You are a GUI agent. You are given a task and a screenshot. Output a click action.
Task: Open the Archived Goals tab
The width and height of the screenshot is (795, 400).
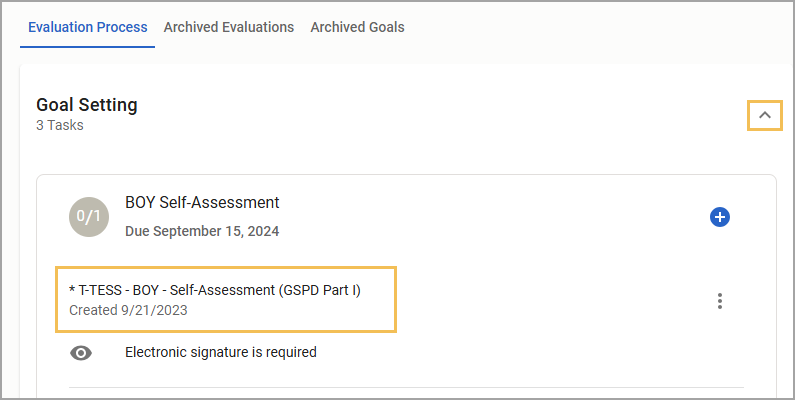[357, 27]
